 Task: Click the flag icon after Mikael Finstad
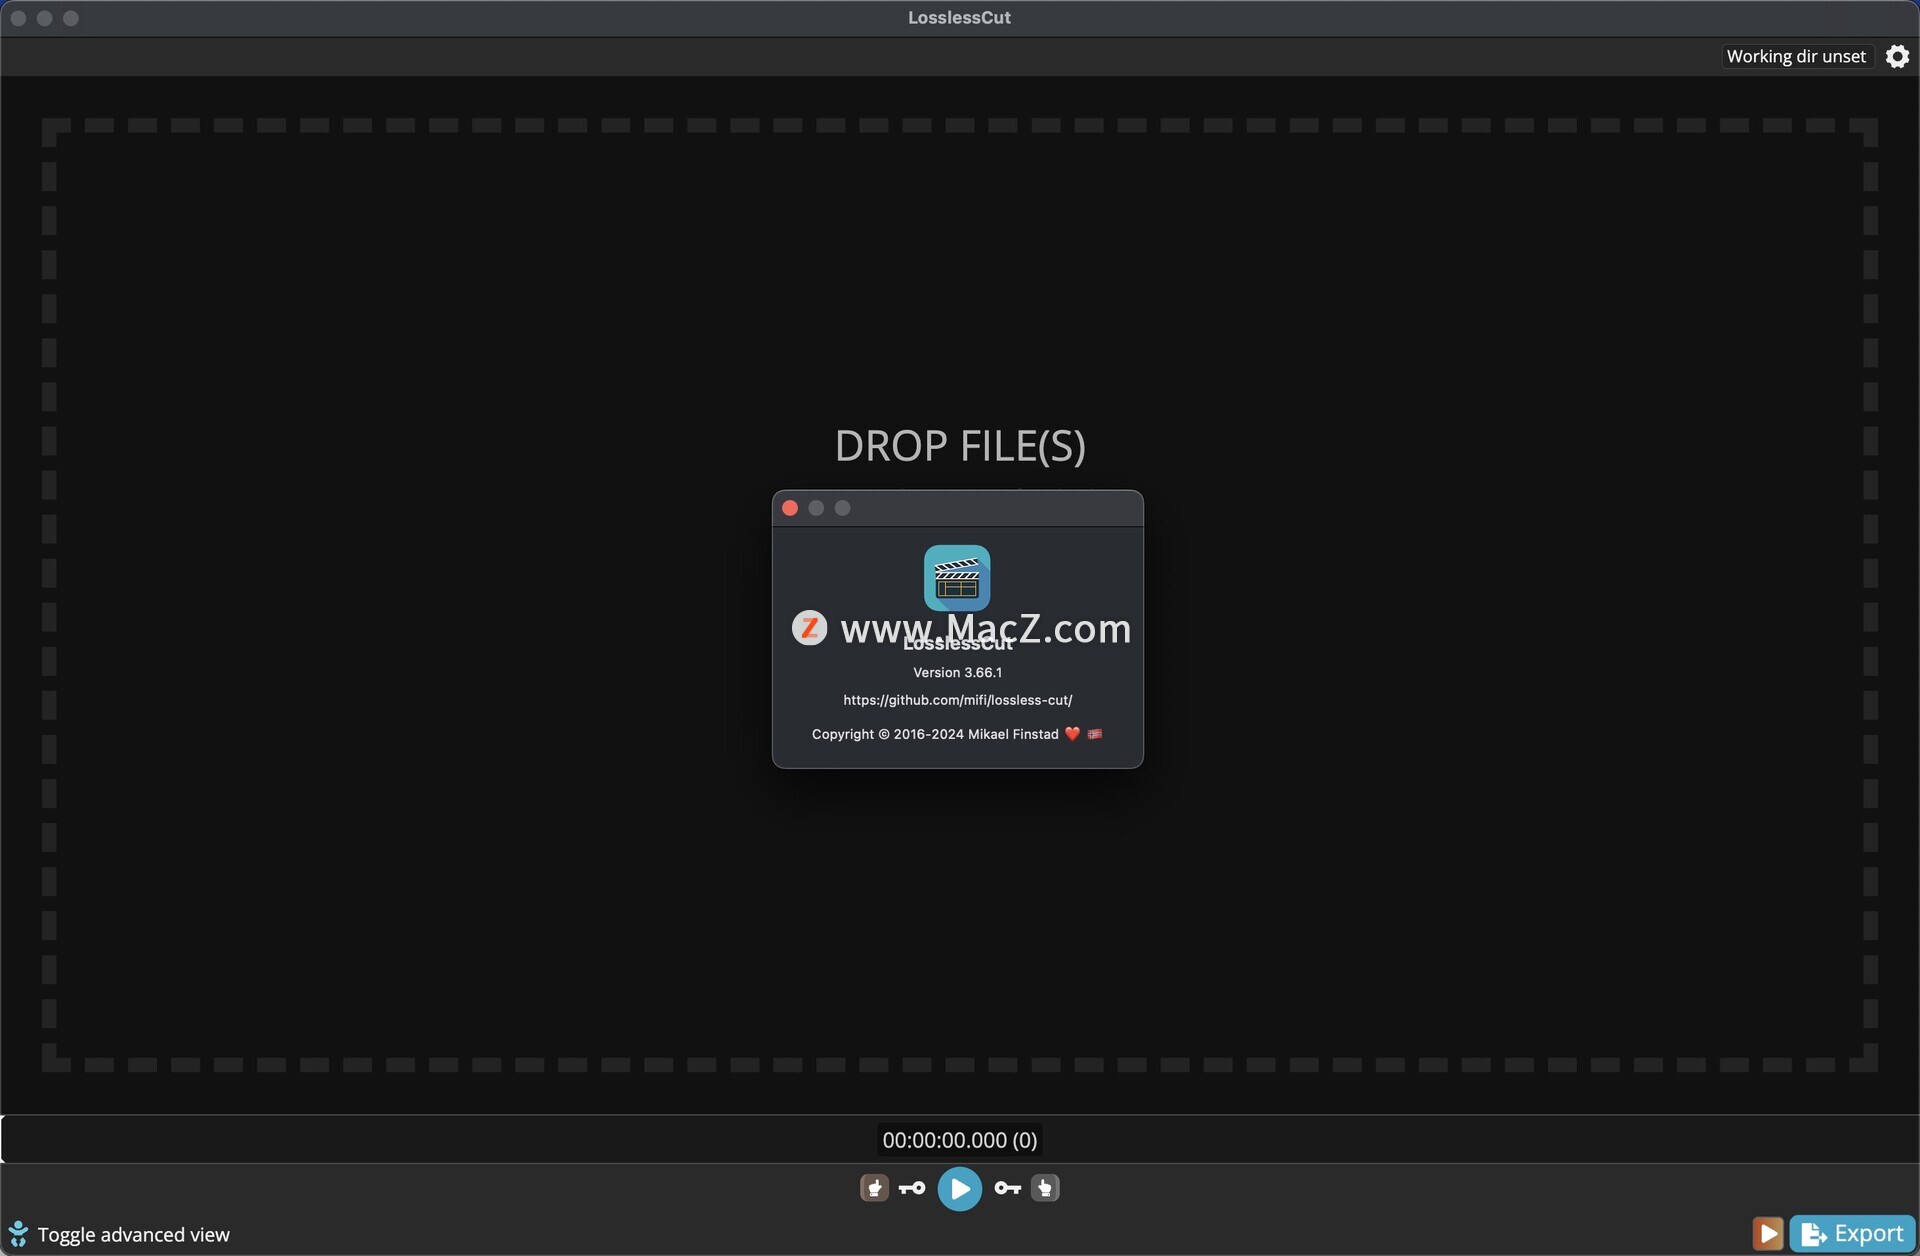point(1095,734)
